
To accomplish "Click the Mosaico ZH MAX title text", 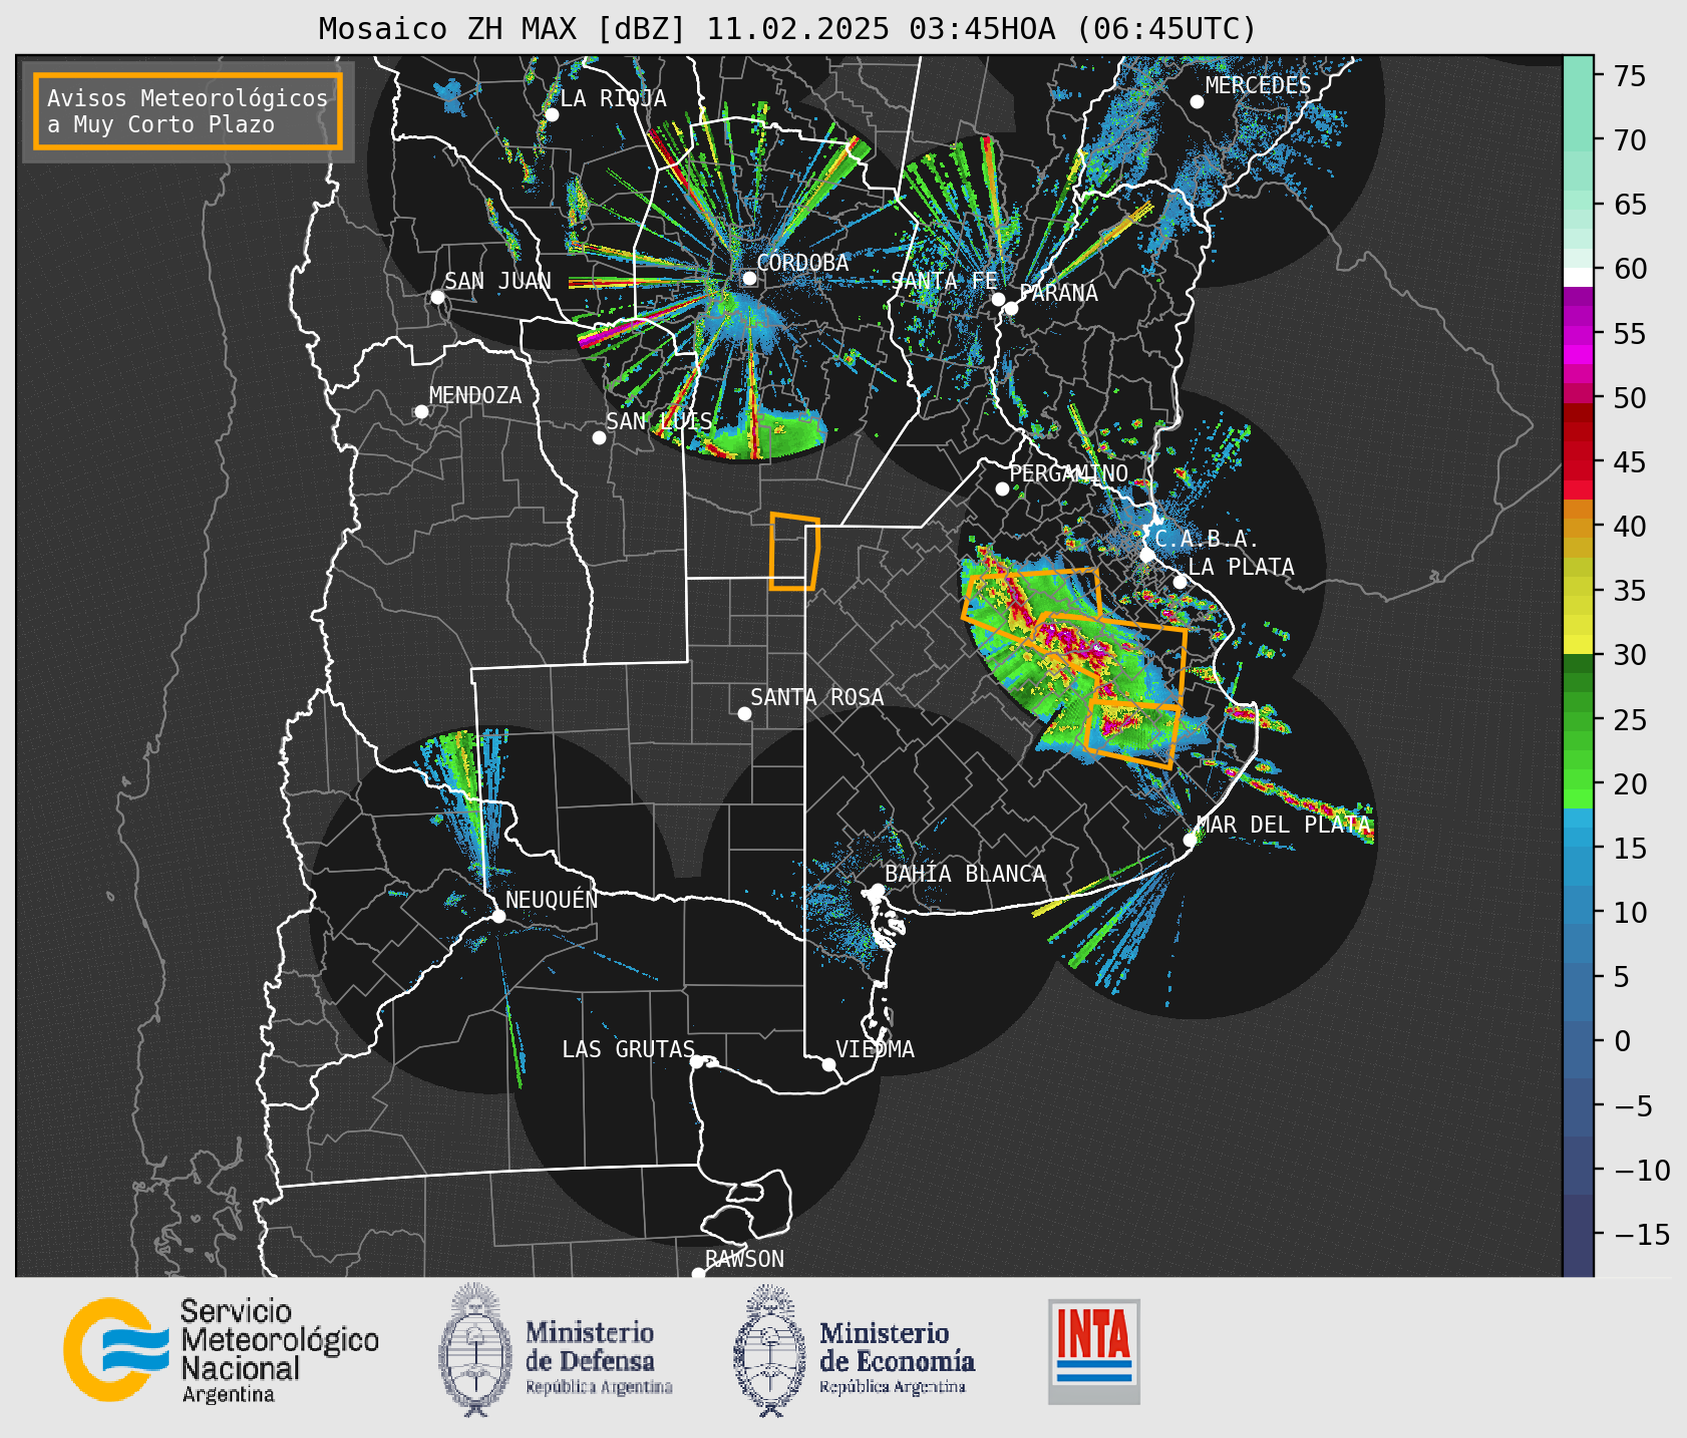I will pyautogui.click(x=787, y=29).
